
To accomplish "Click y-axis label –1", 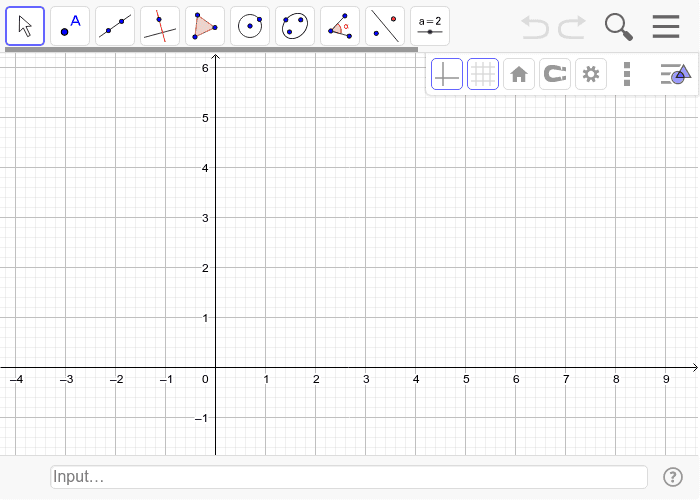I will pos(202,418).
